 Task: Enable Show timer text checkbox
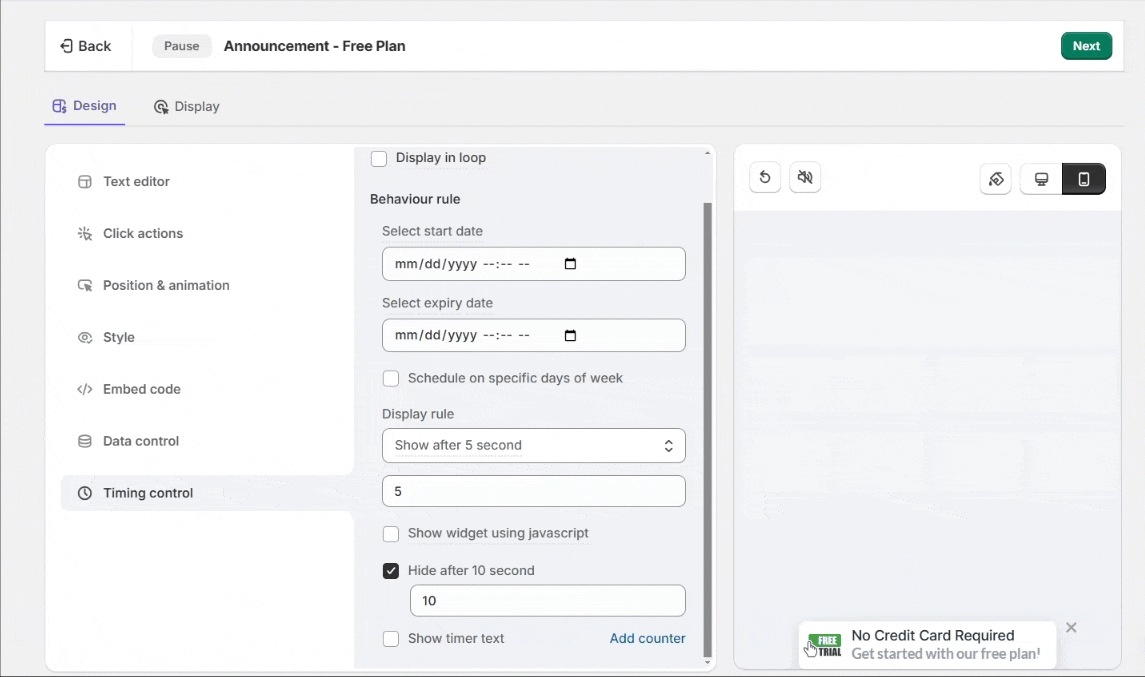coord(391,639)
